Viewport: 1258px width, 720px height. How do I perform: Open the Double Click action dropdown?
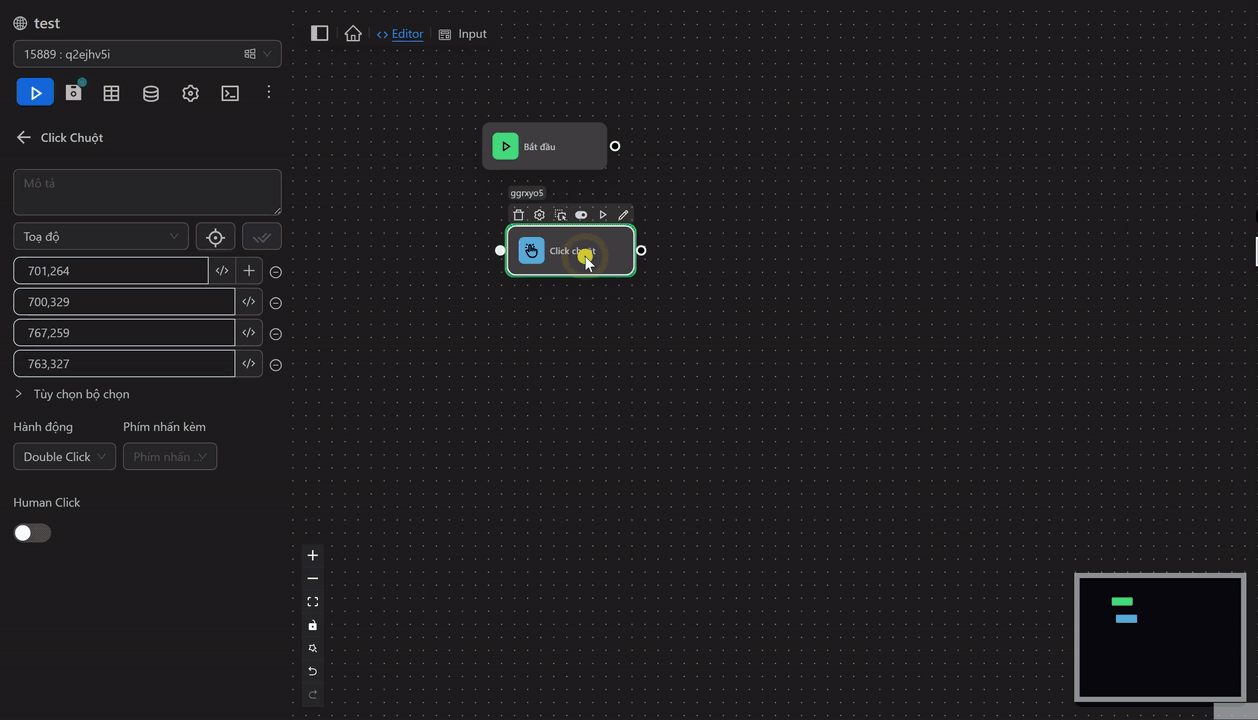(64, 457)
